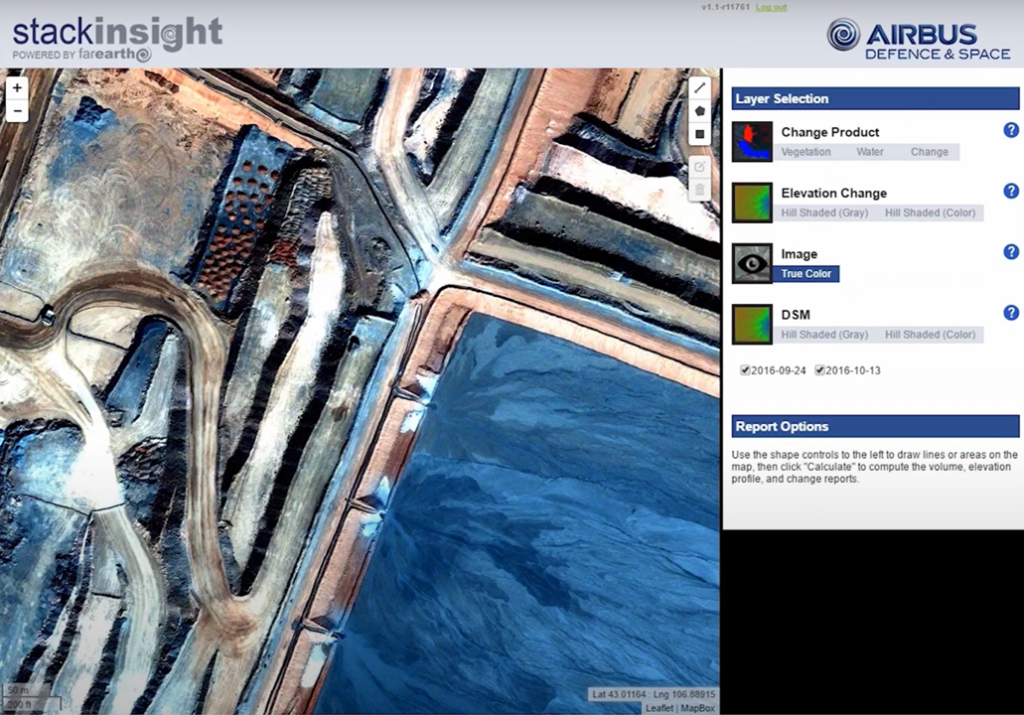Toggle Water view for the Change Product
The height and width of the screenshot is (715, 1024).
point(869,152)
